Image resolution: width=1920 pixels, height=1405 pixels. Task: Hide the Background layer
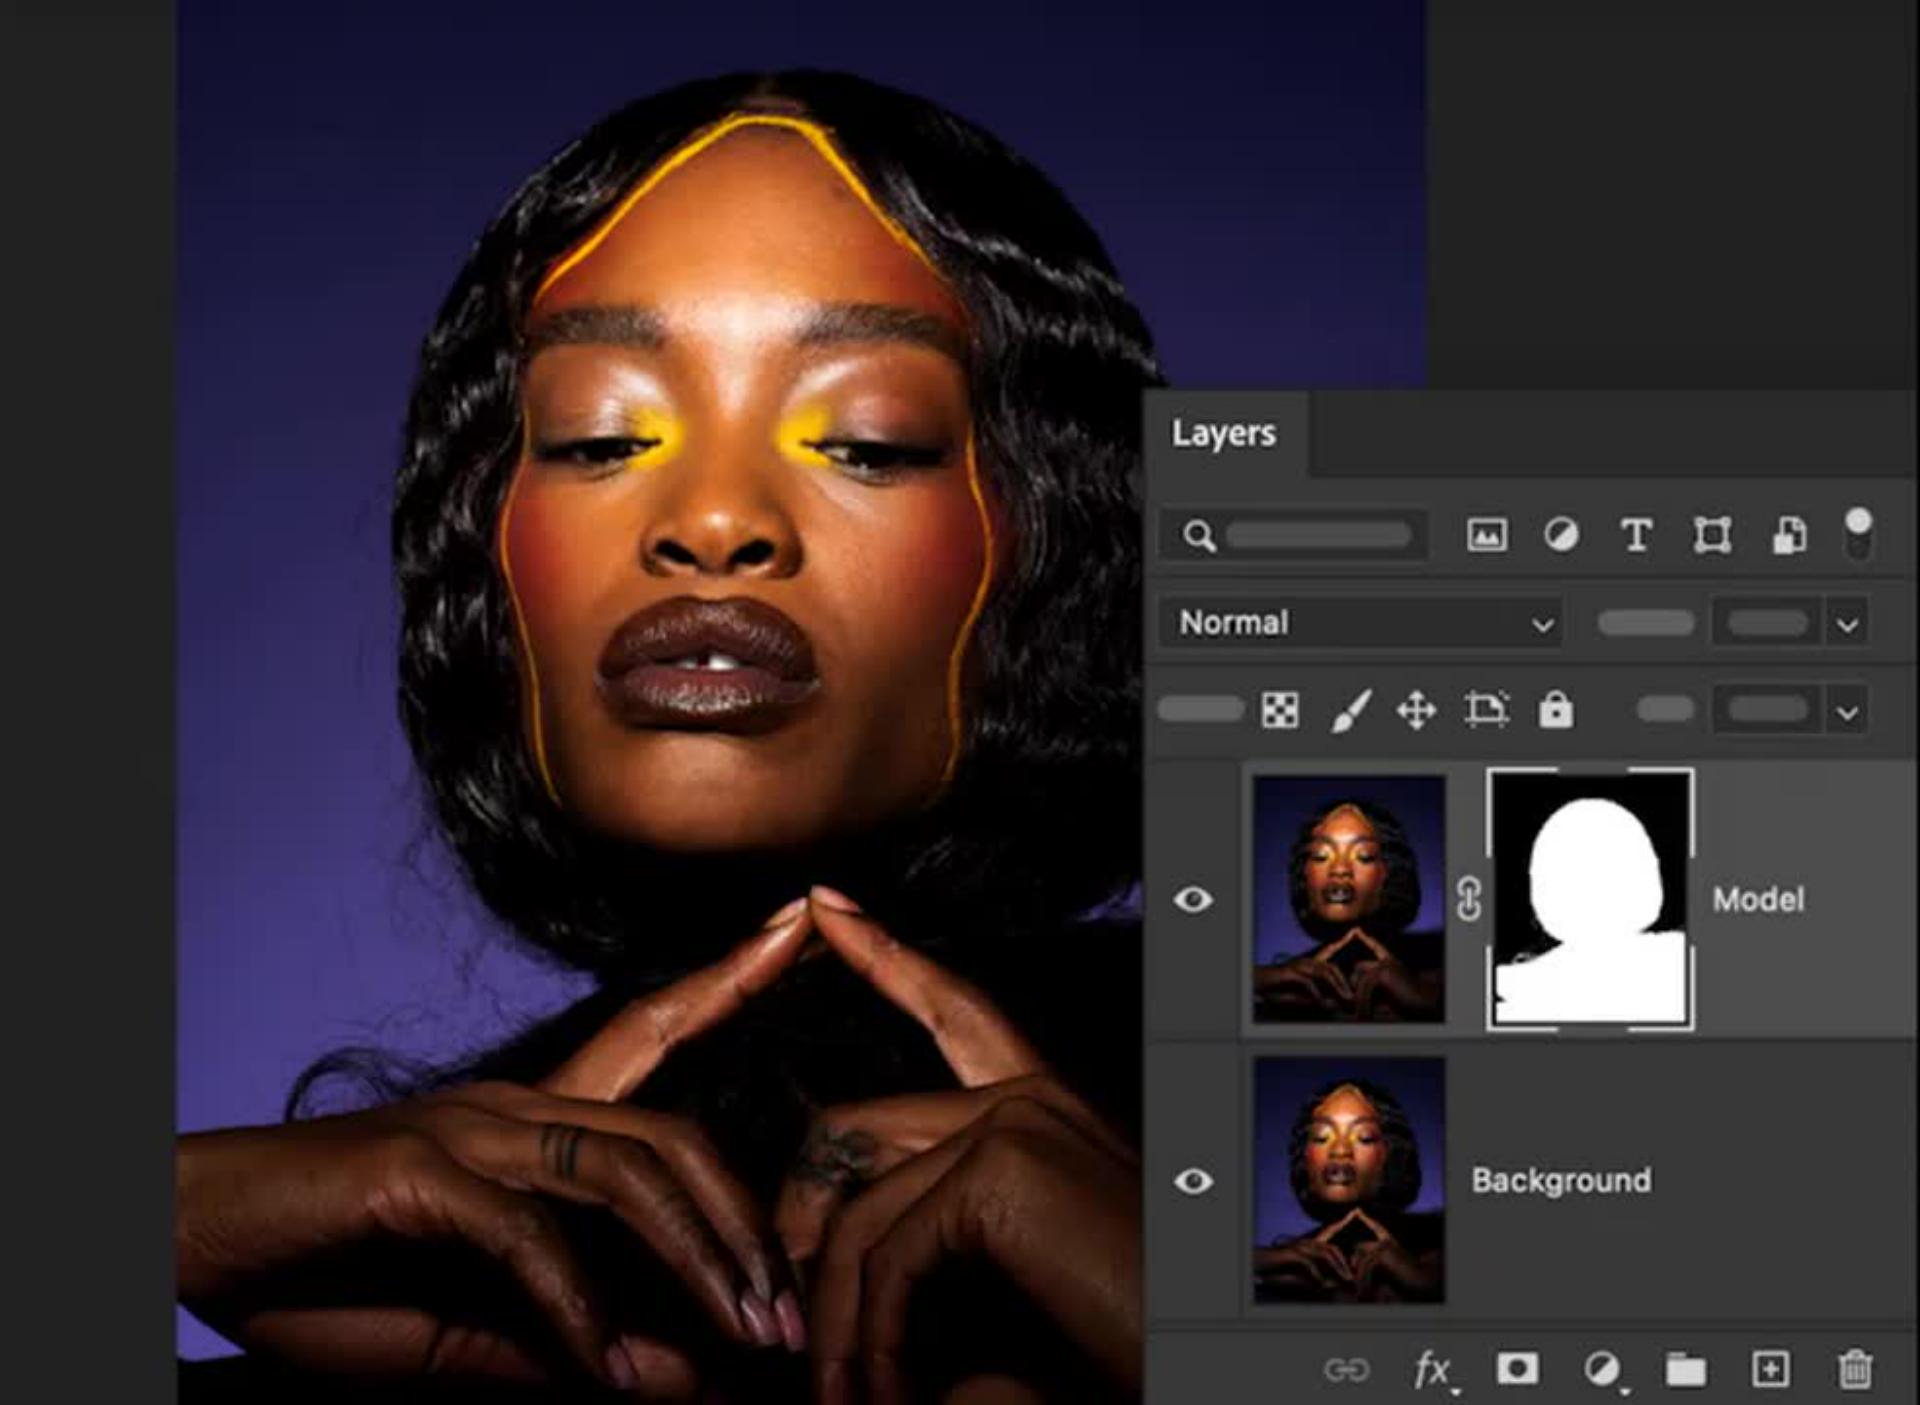(x=1193, y=1181)
